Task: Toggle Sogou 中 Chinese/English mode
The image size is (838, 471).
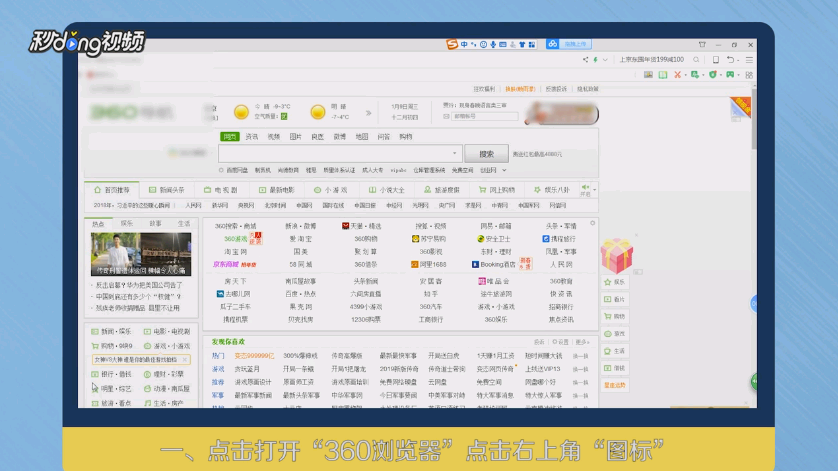Action: coord(464,45)
